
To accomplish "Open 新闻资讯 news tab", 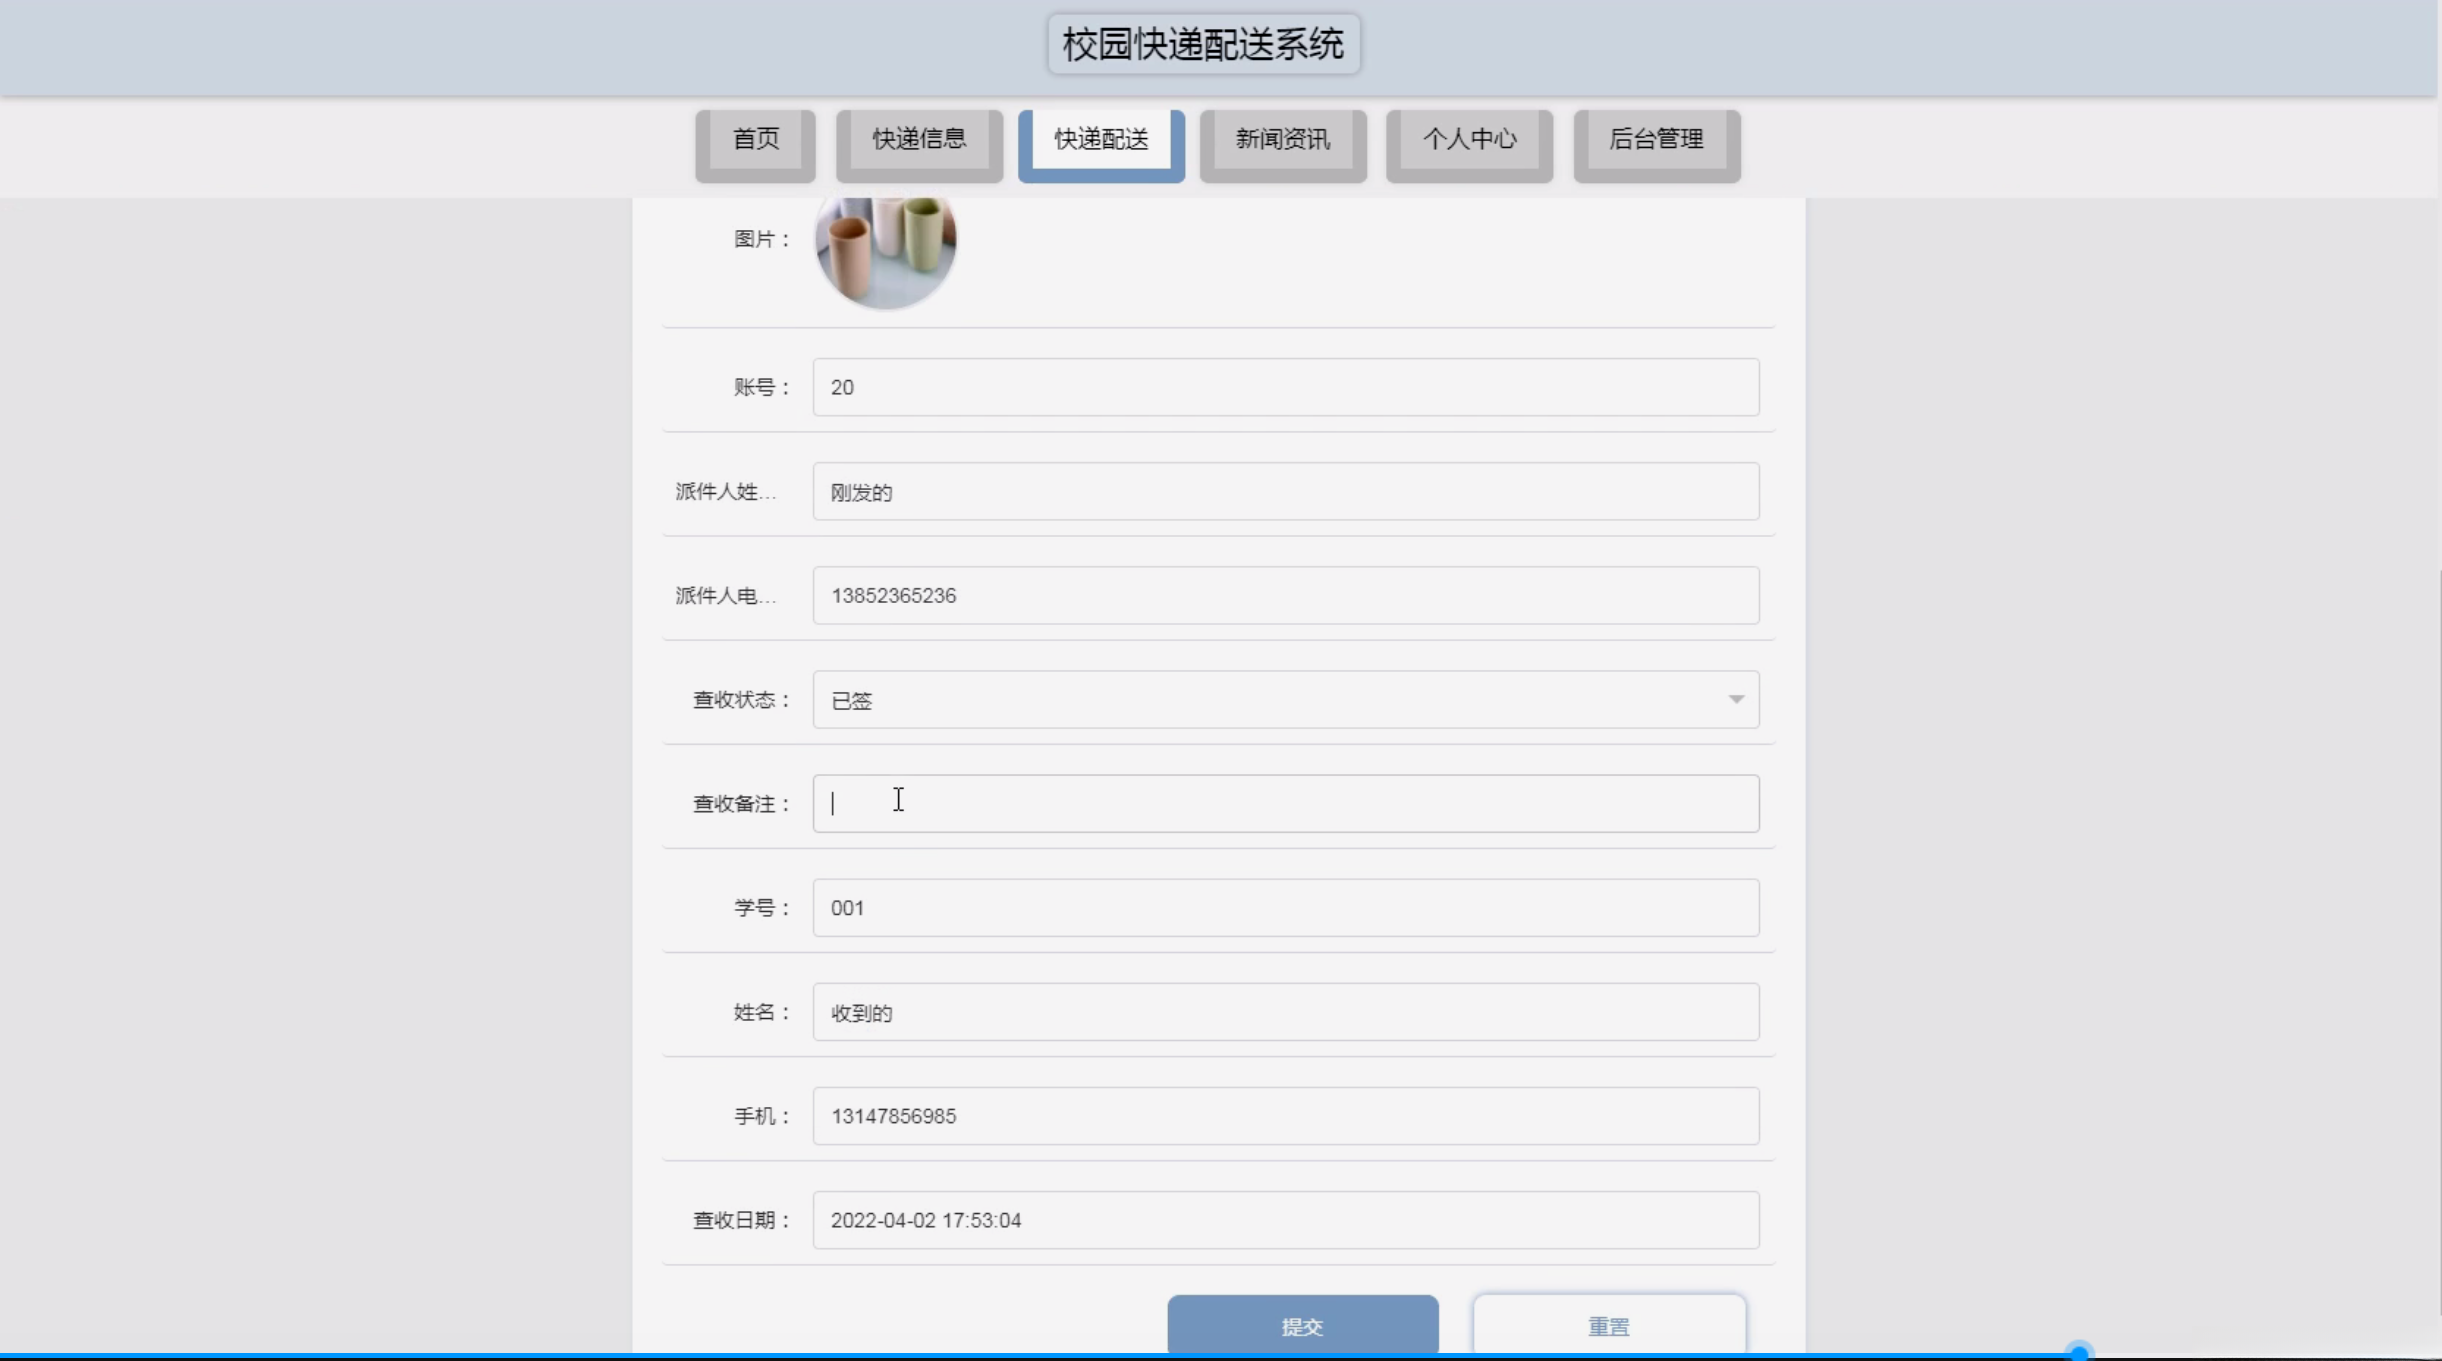I will coord(1282,140).
